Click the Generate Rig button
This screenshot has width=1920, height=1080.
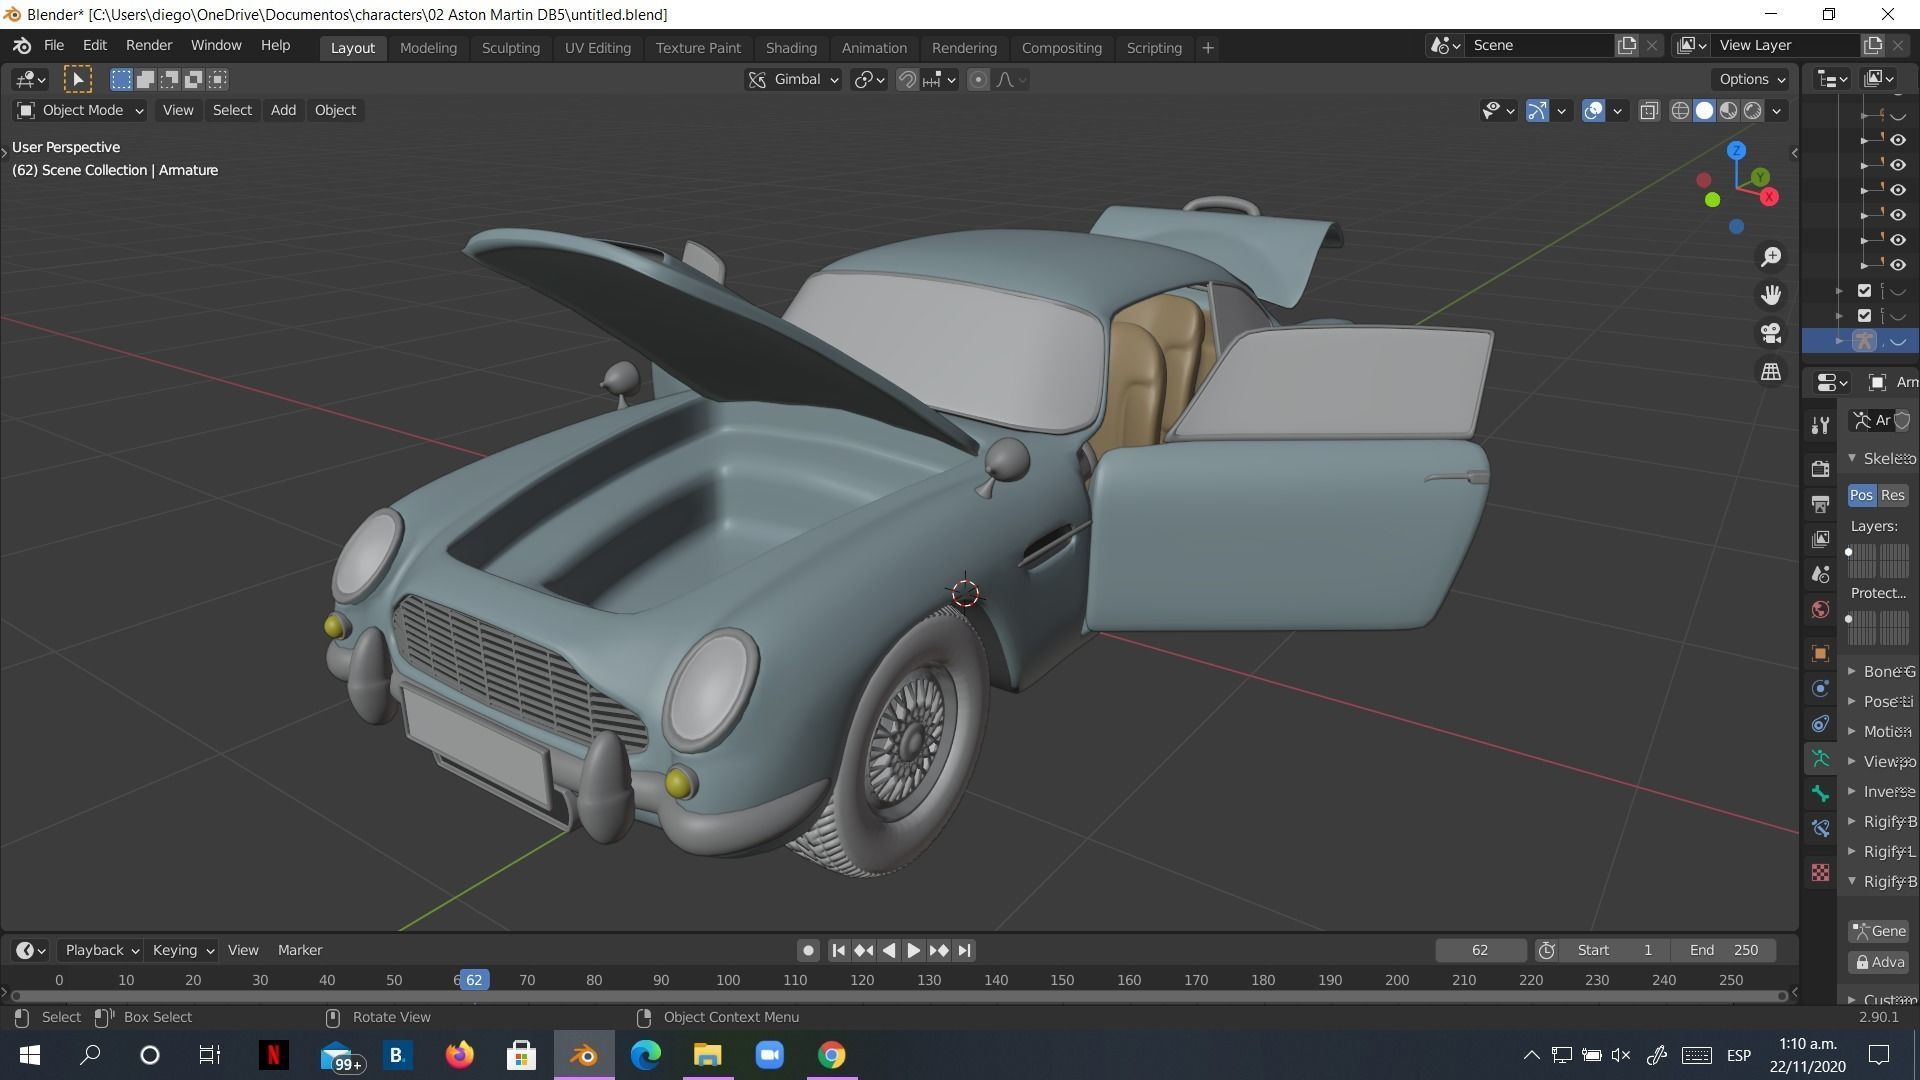(1878, 931)
